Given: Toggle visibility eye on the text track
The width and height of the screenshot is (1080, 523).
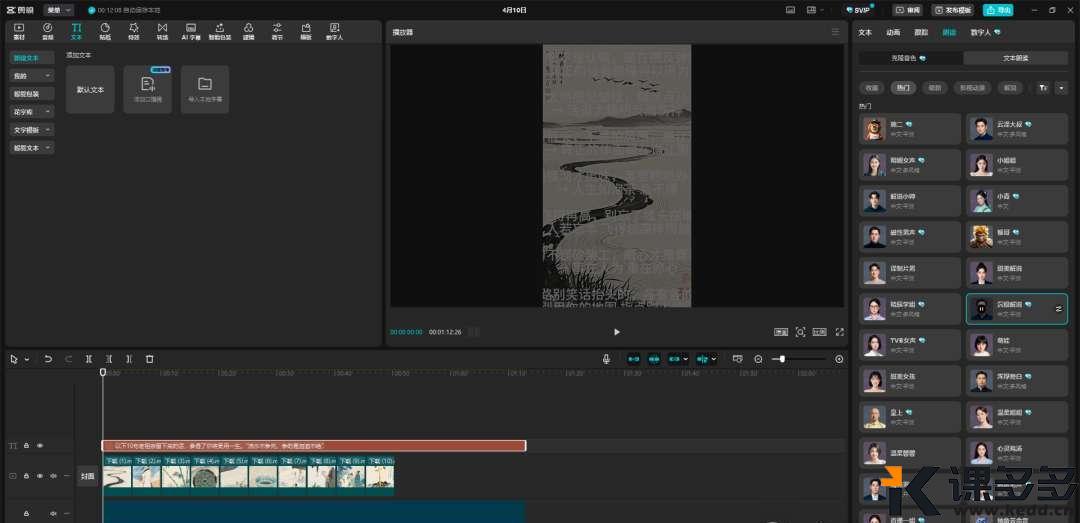Looking at the screenshot, I should pyautogui.click(x=39, y=446).
